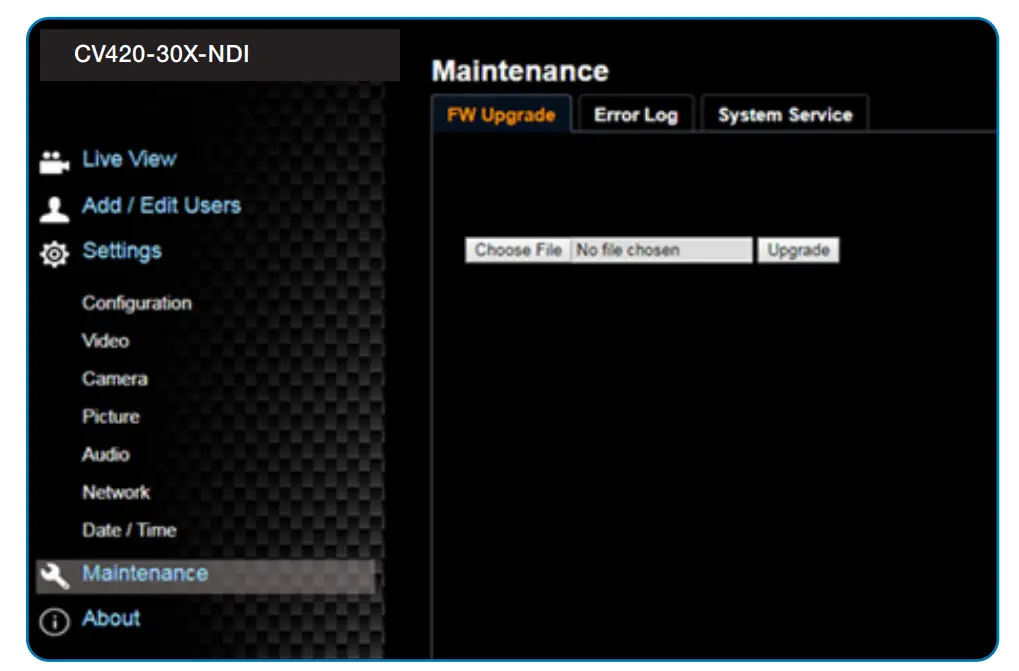Open Live View from the sidebar

[129, 158]
